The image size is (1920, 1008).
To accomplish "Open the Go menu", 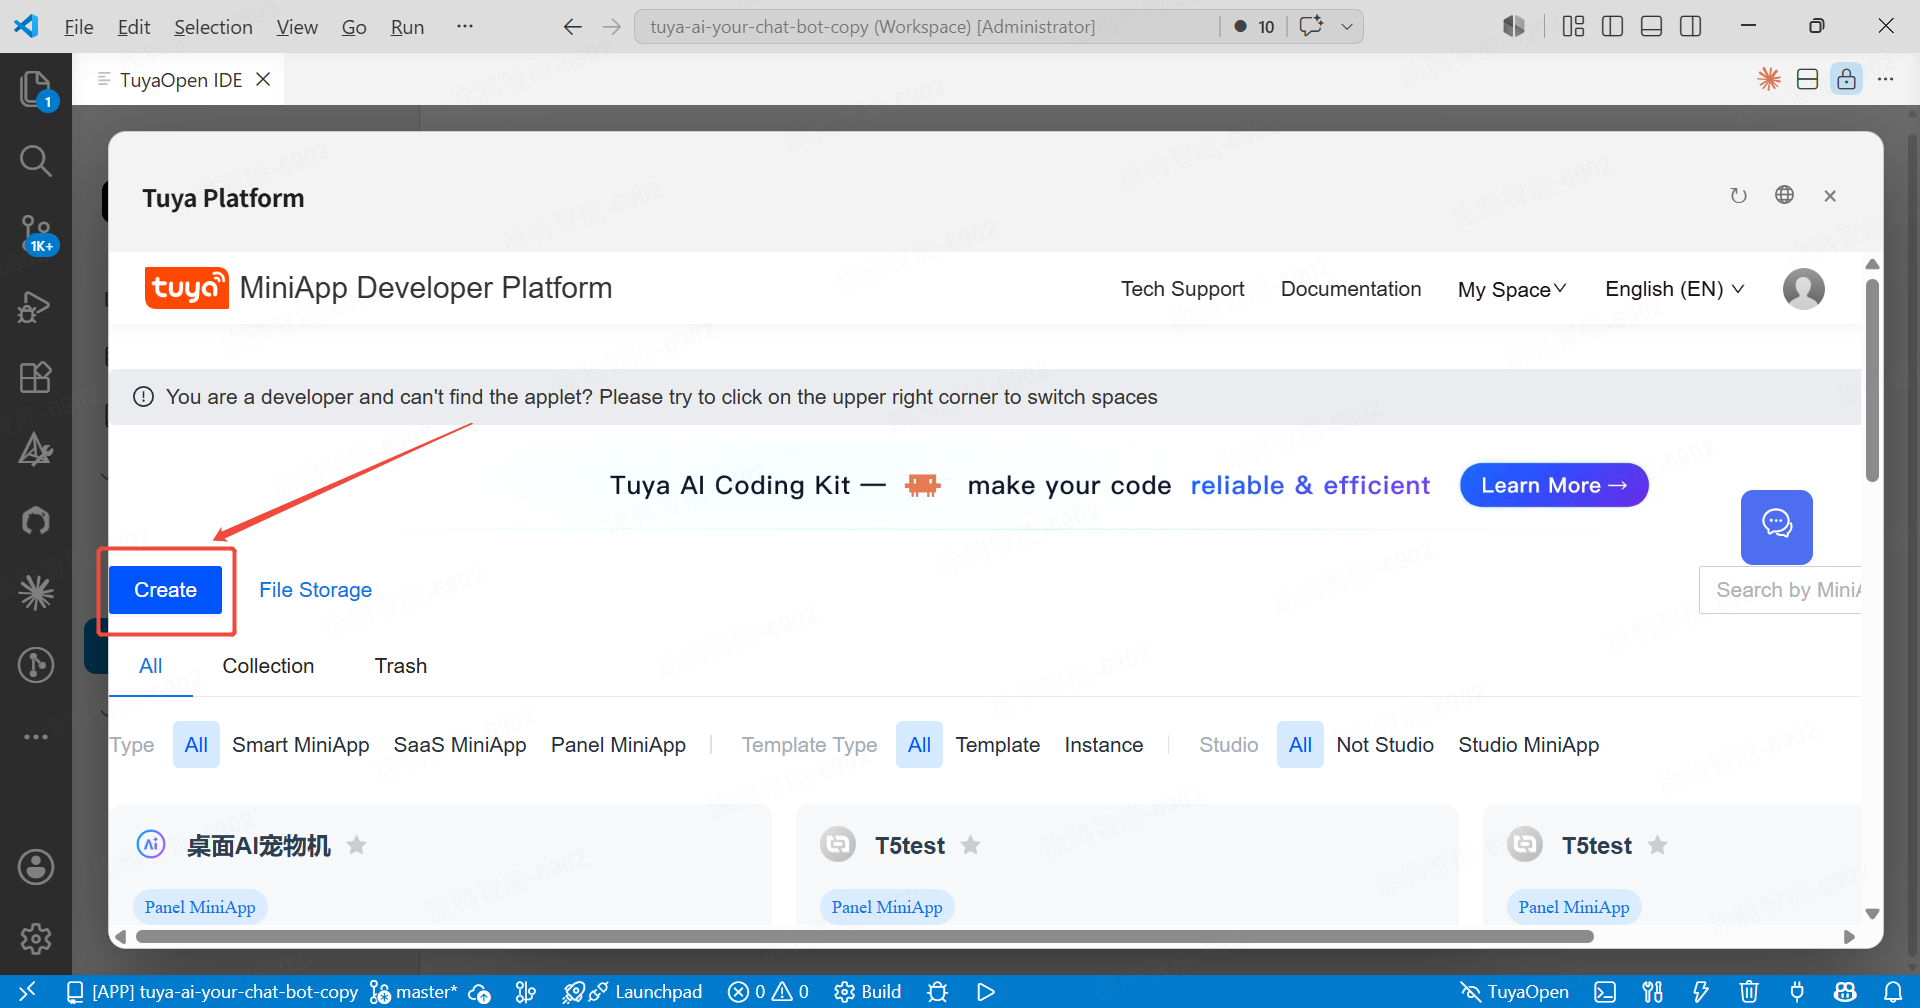I will (x=354, y=27).
